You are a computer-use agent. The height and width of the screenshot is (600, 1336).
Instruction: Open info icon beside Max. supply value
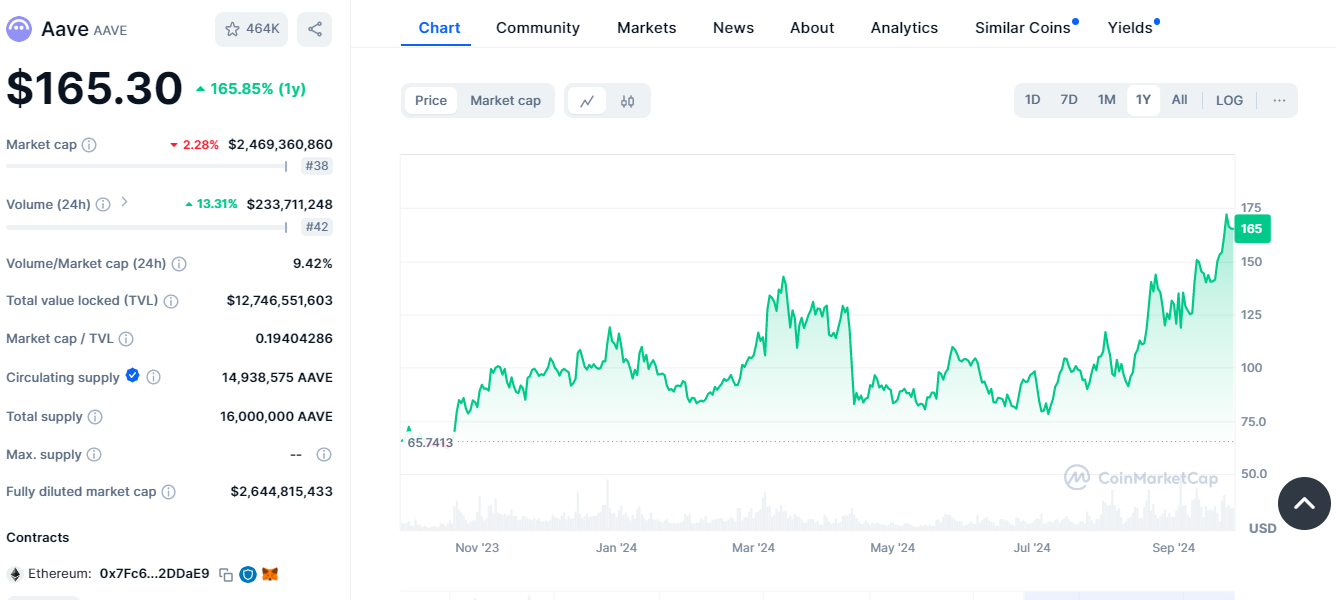click(x=324, y=455)
